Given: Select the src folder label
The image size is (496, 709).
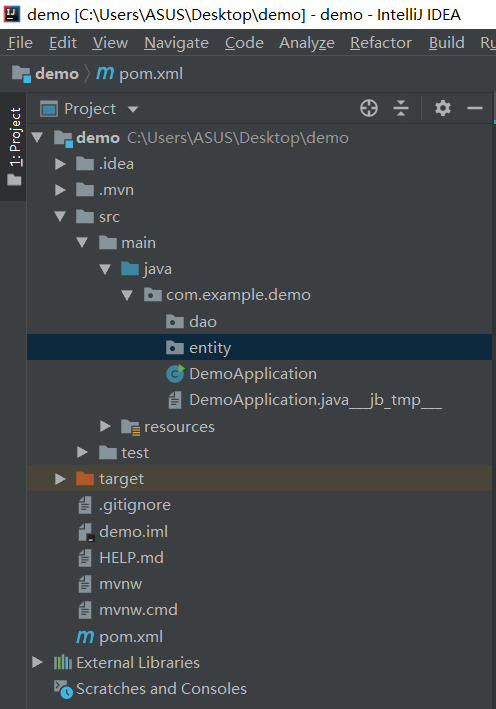Looking at the screenshot, I should click(x=109, y=217).
